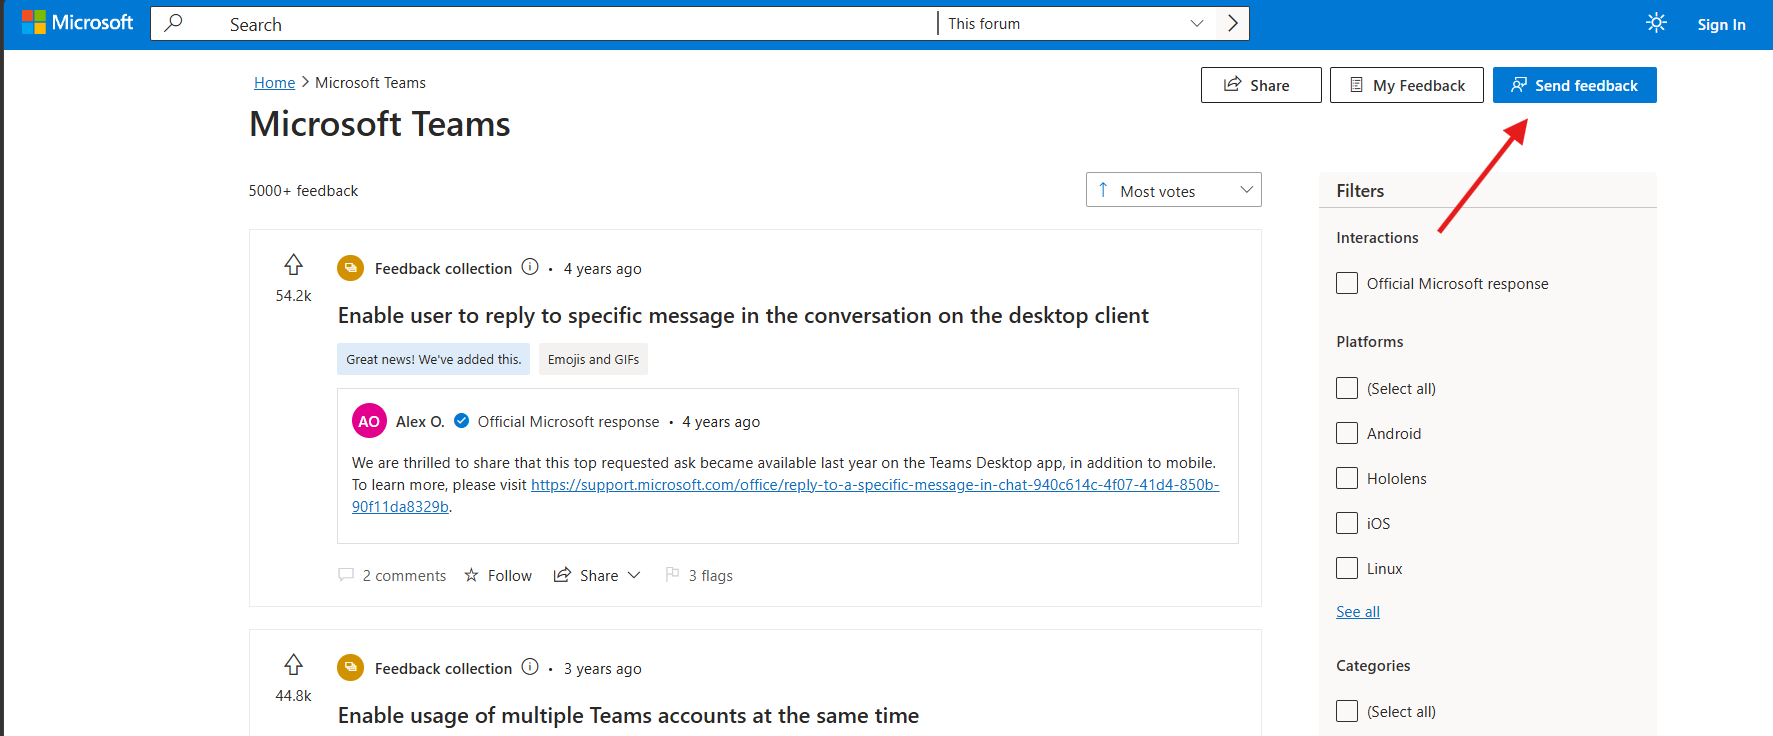Tick the Android platform checkbox
The height and width of the screenshot is (736, 1773).
coord(1347,433)
